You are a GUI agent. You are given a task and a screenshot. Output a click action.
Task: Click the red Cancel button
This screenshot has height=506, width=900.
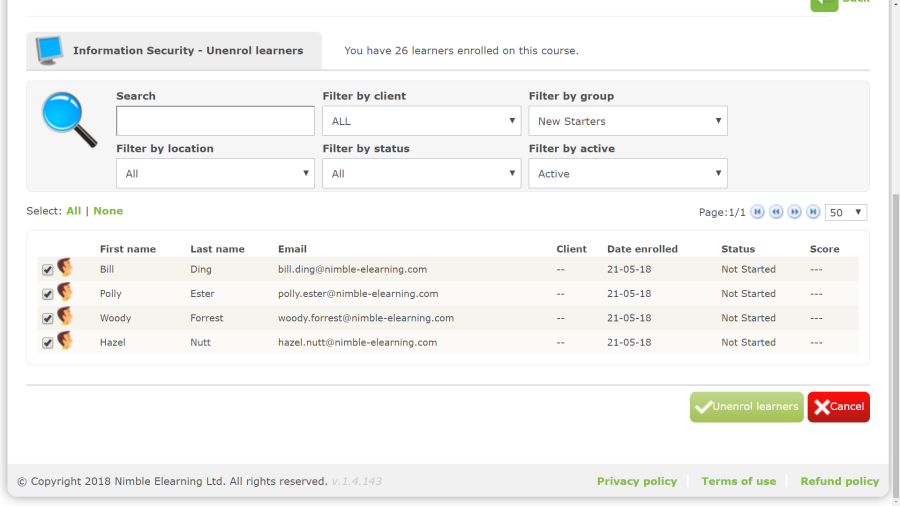pyautogui.click(x=838, y=407)
